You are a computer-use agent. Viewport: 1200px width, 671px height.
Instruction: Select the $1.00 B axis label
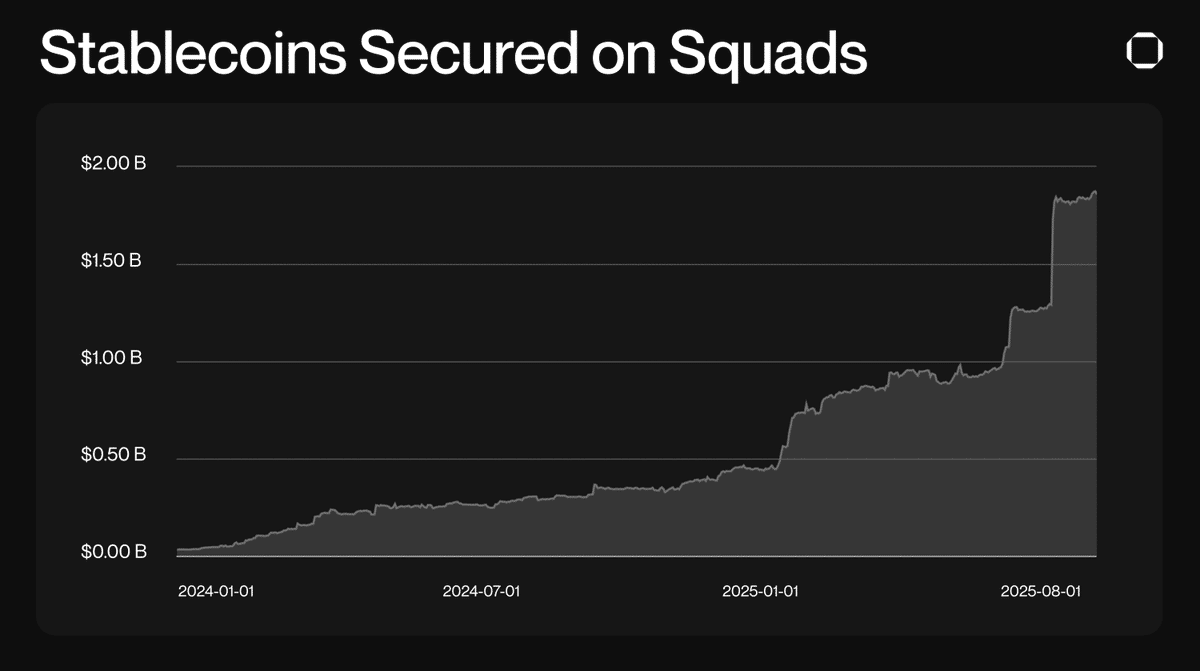(111, 358)
